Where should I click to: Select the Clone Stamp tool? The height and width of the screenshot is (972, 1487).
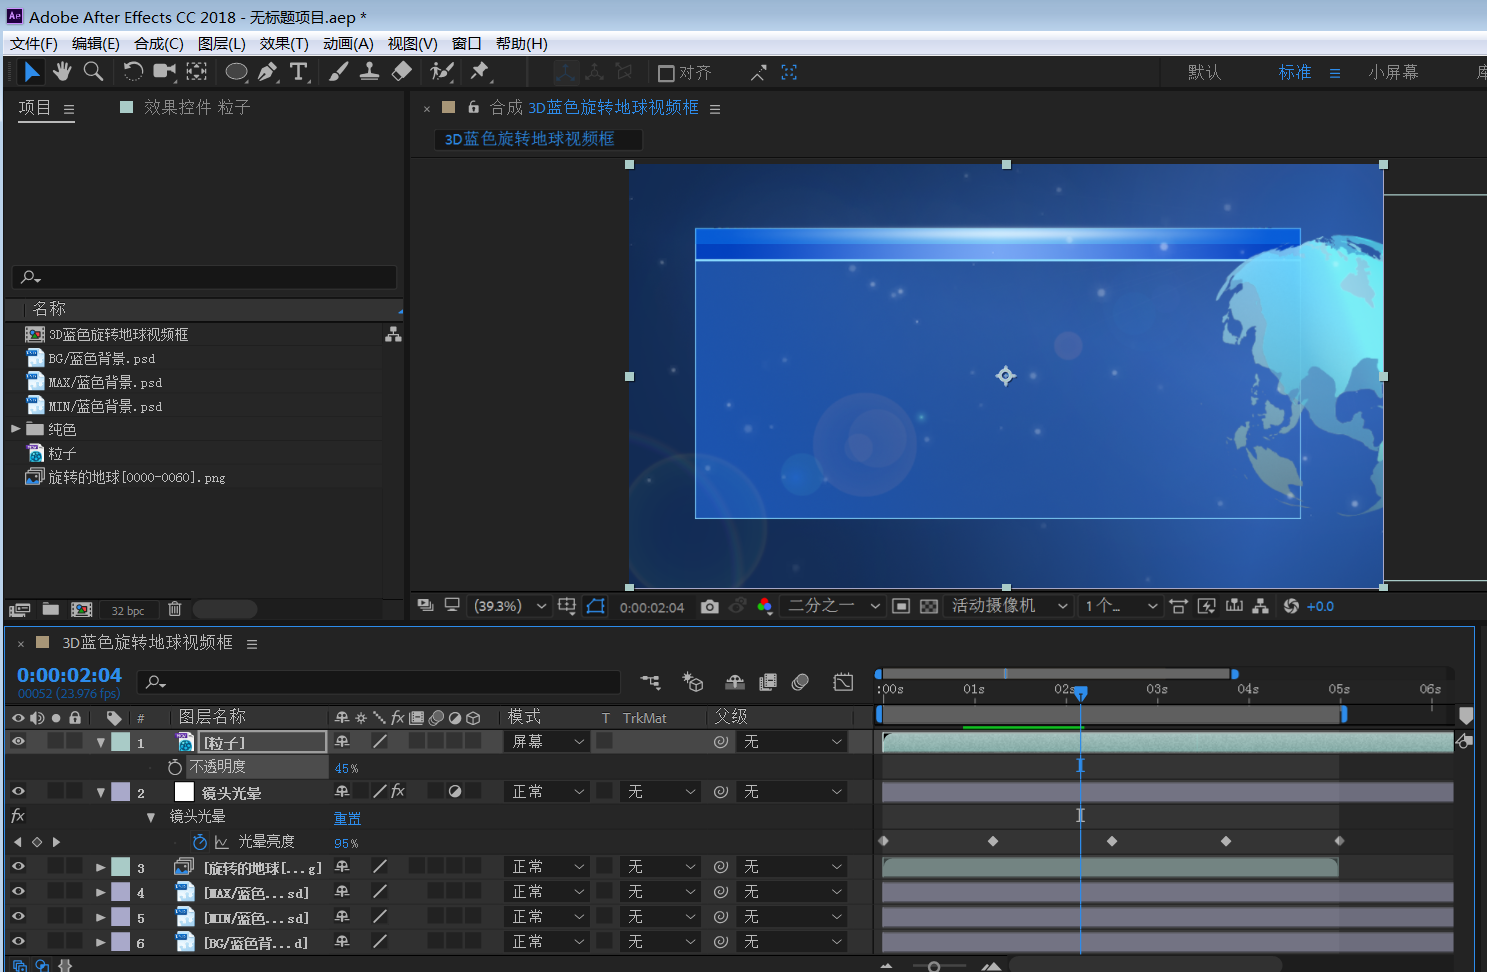click(369, 72)
